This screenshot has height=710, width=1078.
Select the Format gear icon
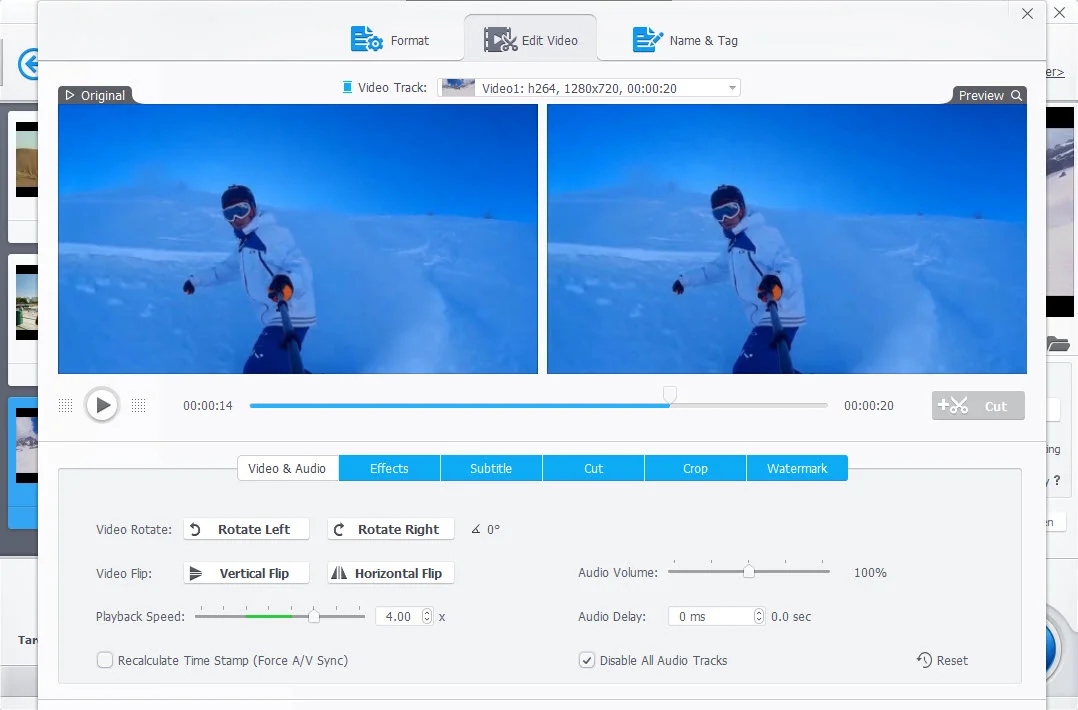[367, 39]
